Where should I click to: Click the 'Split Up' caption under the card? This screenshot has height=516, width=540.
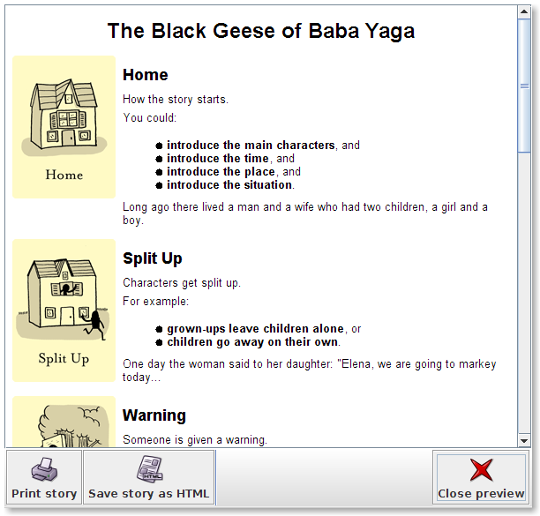point(64,359)
